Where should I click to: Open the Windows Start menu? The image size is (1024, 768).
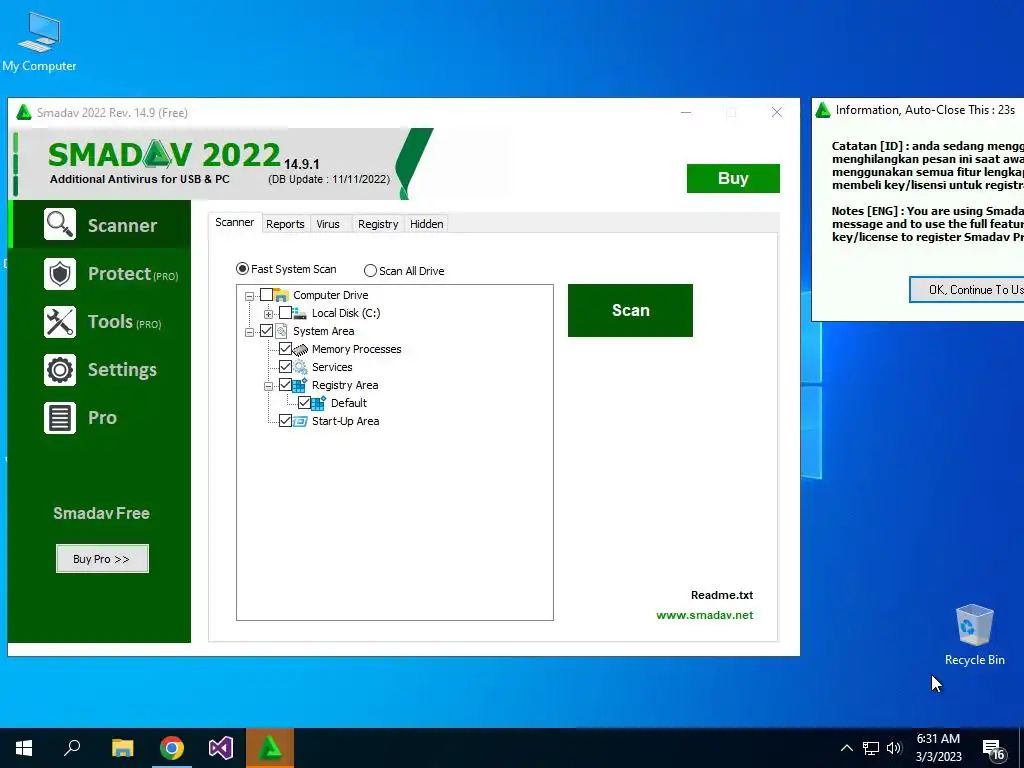click(24, 748)
